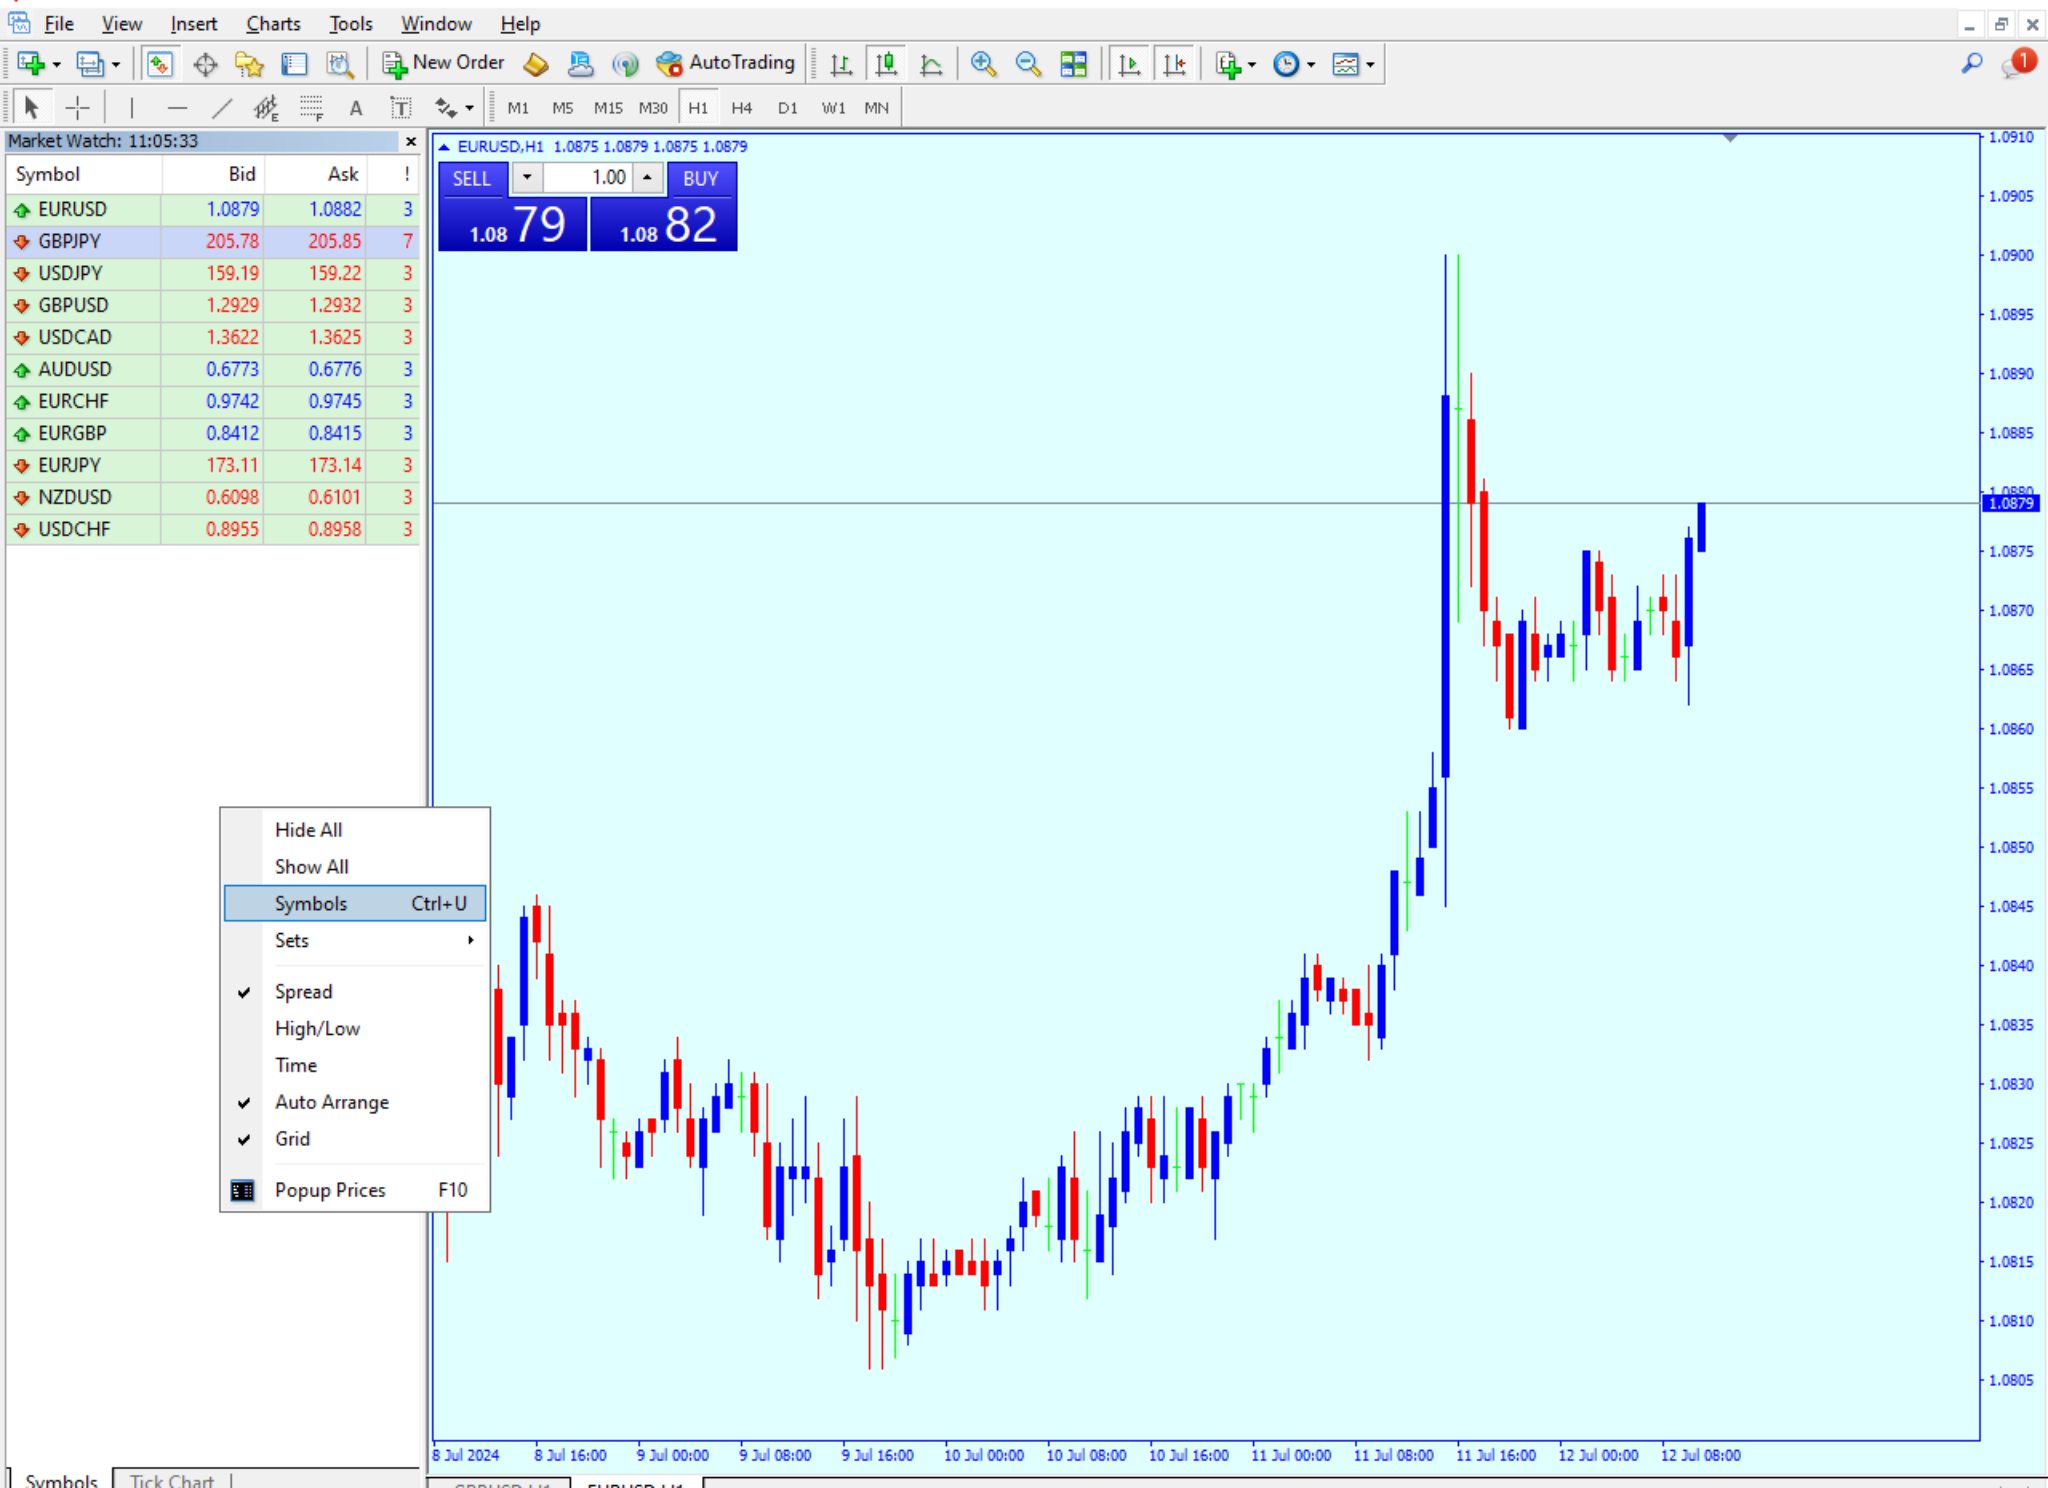Uncheck Spread in the context menu
Viewport: 2048px width, 1488px height.
point(303,991)
